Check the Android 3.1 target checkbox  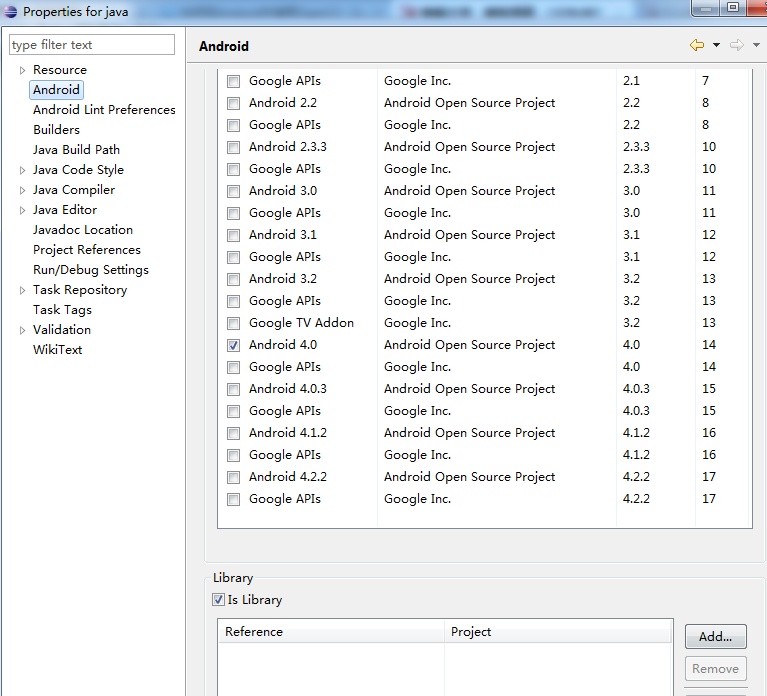(x=233, y=235)
